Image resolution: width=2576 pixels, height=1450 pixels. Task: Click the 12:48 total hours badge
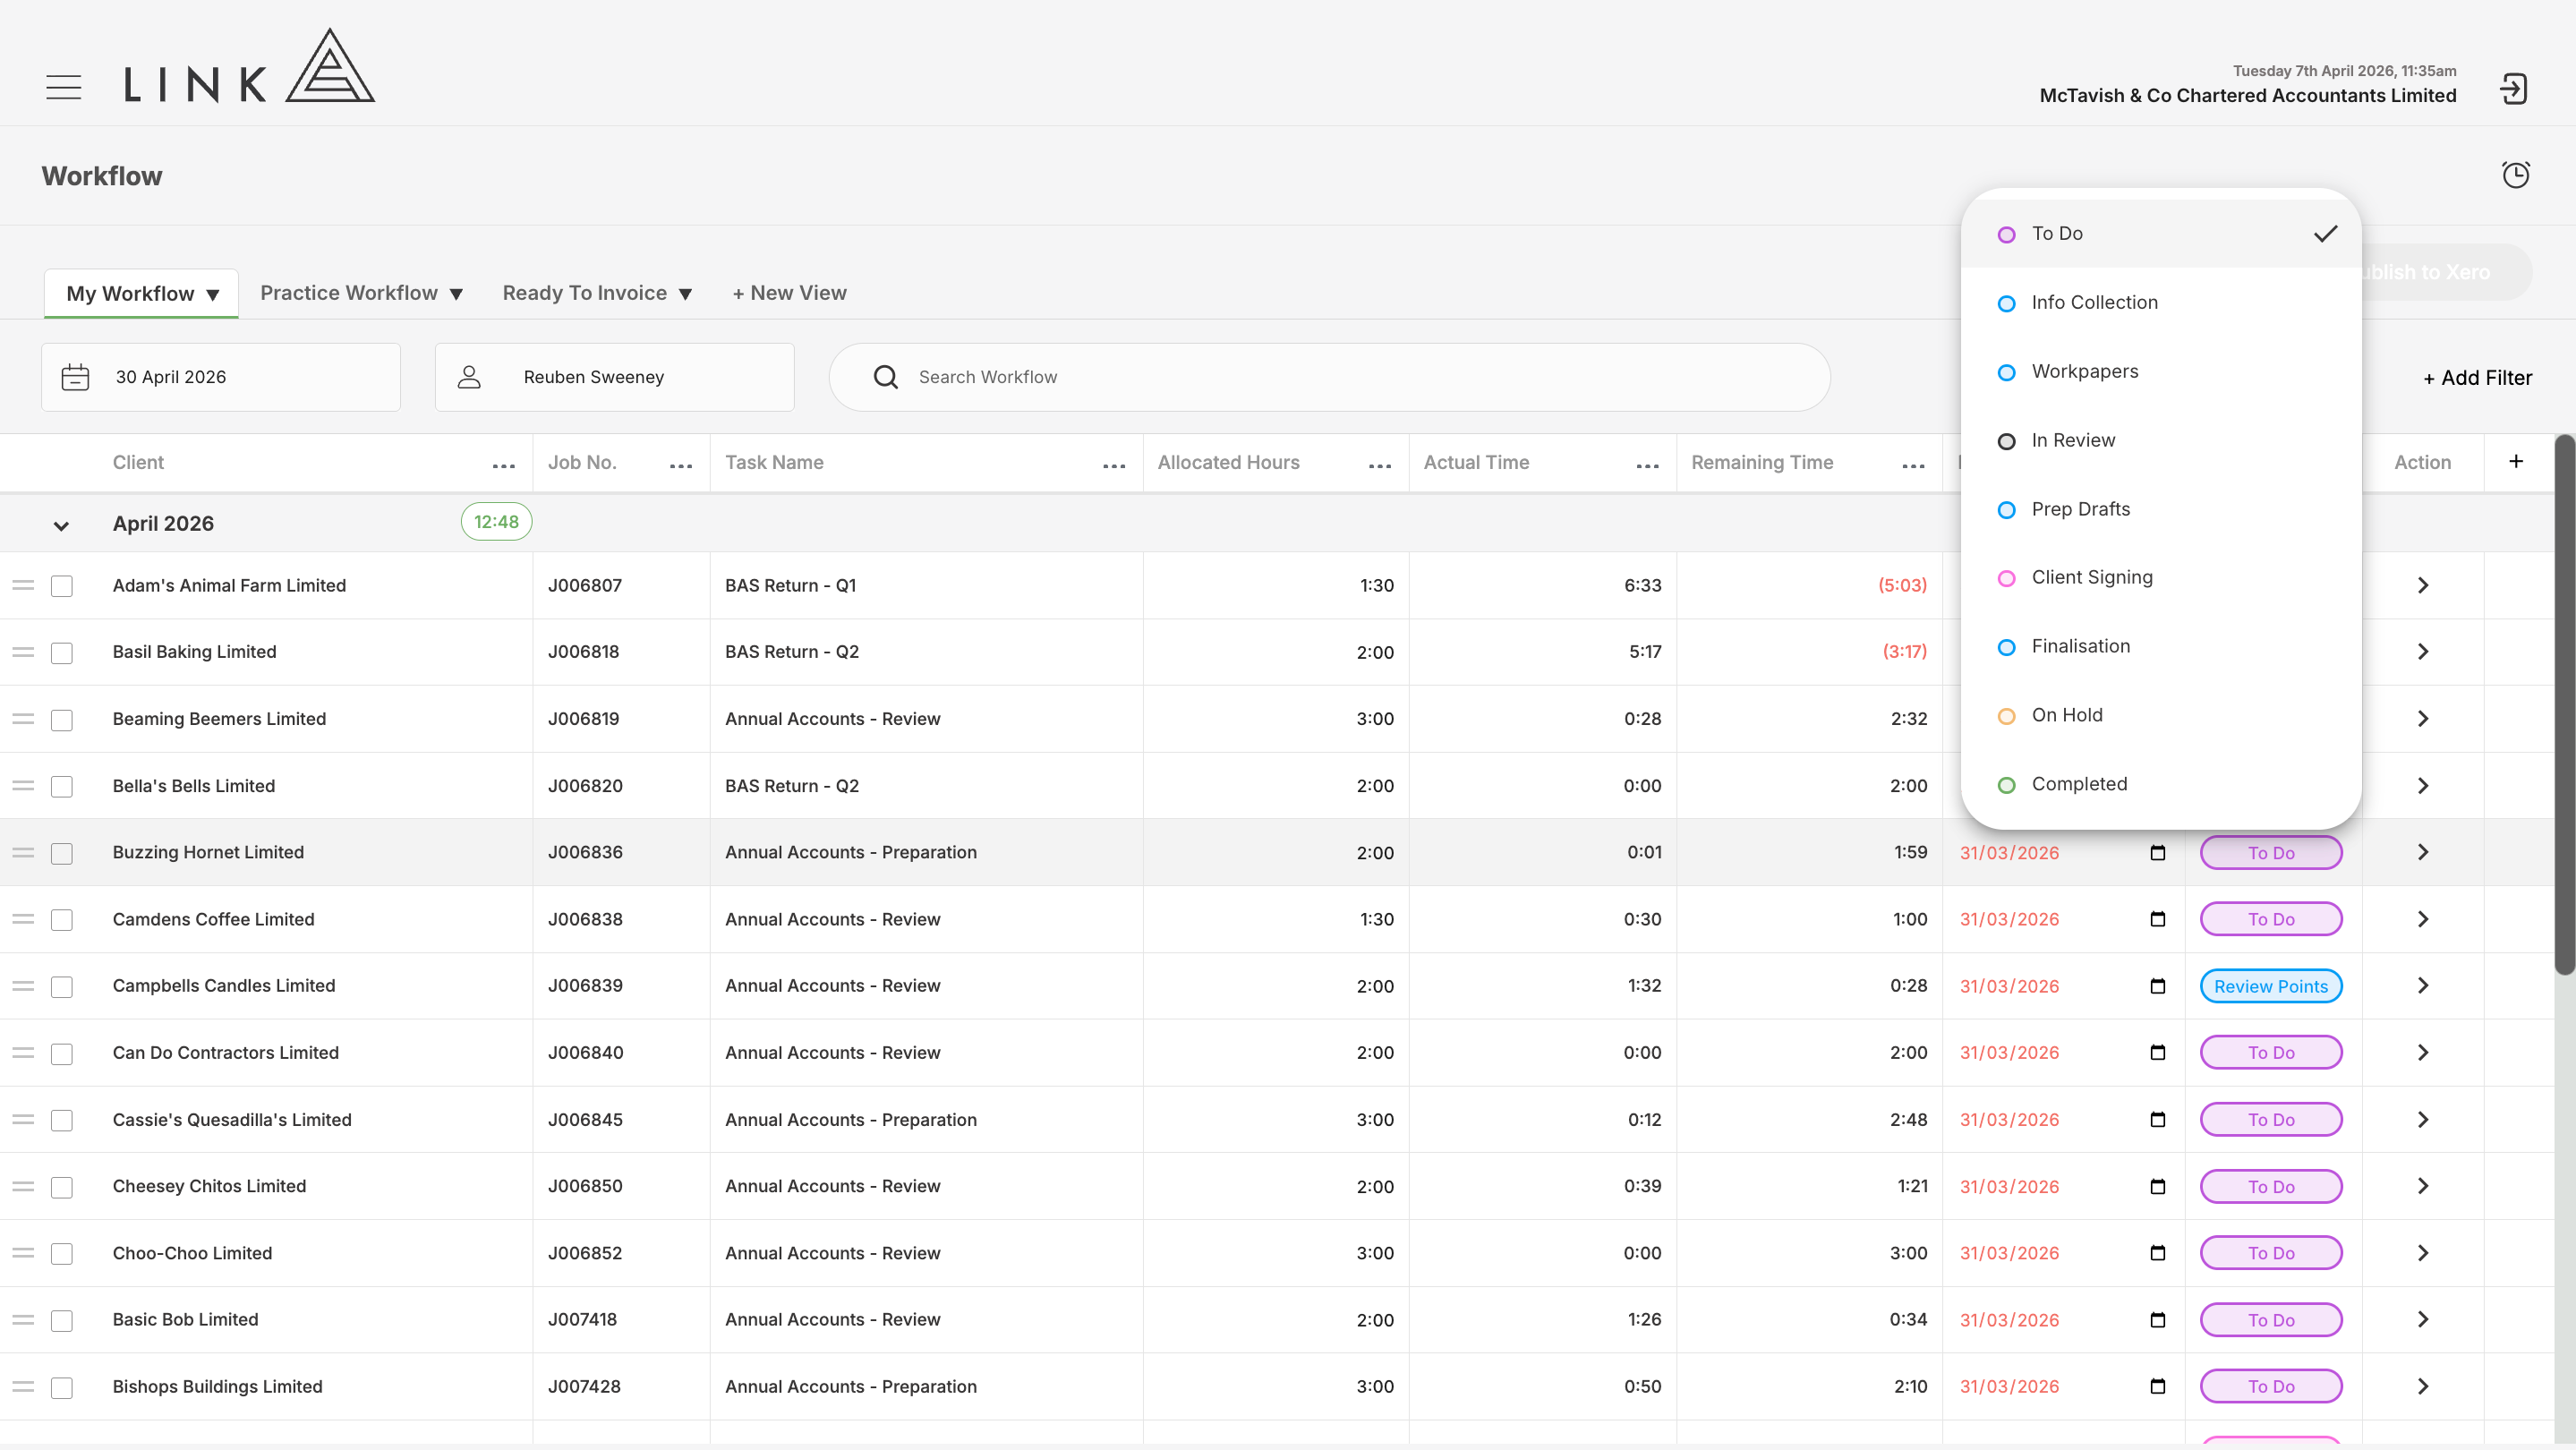click(x=496, y=522)
